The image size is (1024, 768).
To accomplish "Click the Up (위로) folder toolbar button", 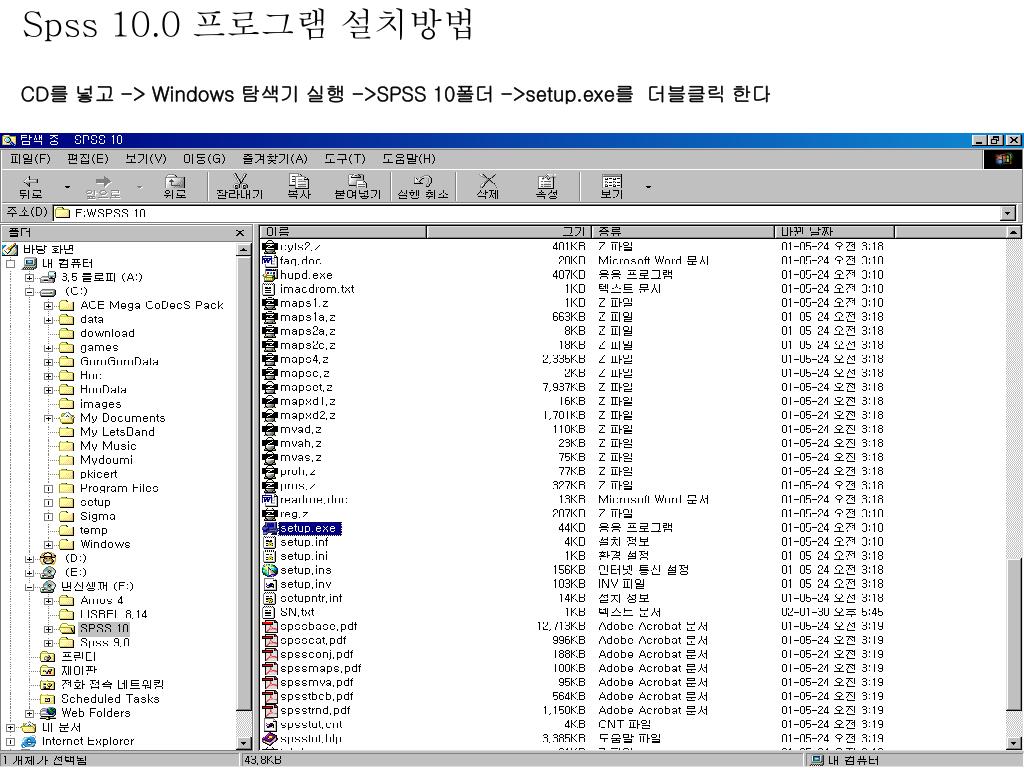I will (174, 187).
